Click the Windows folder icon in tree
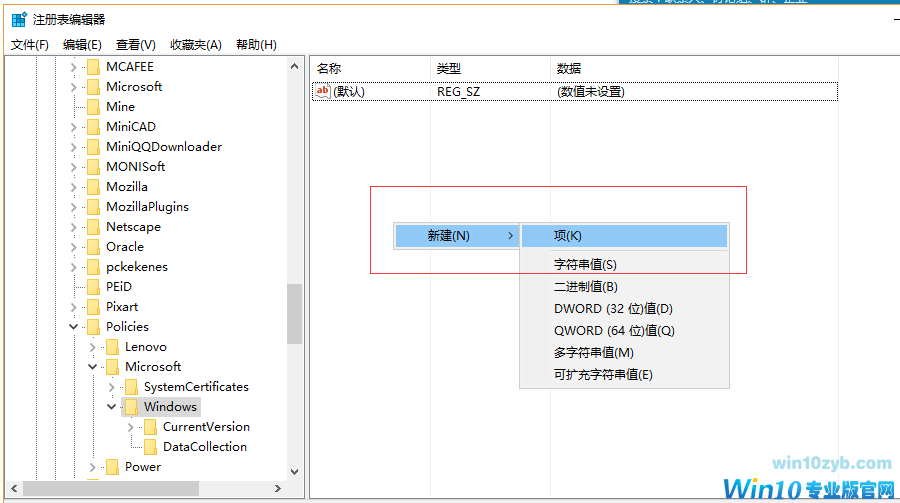Image resolution: width=900 pixels, height=503 pixels. point(131,407)
